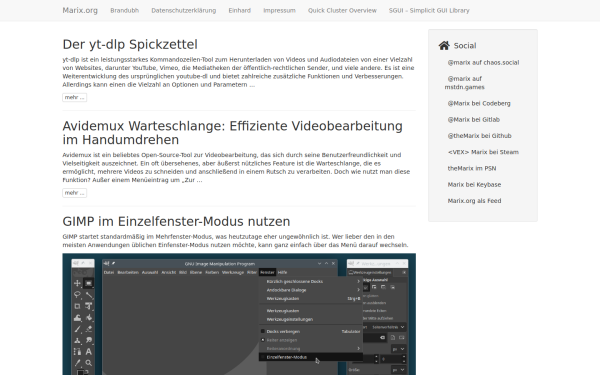Viewport: 600px width, 375px height.
Task: Click 'mehr ...' below the Avidemux excerpt
Action: (x=75, y=193)
